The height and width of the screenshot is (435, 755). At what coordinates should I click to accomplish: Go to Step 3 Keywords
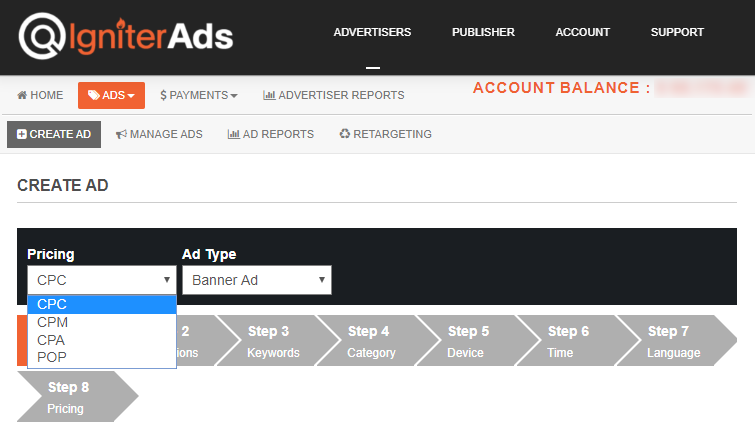(276, 341)
